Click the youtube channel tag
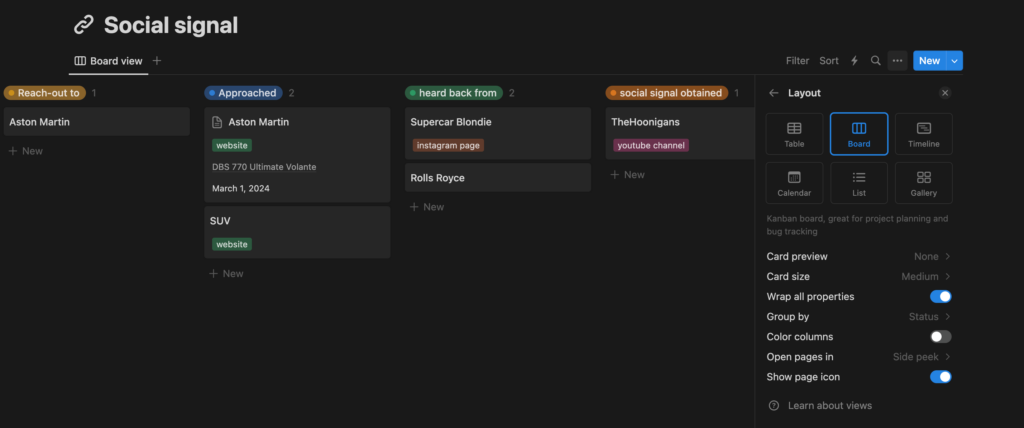Screen dimensions: 1024x428 point(650,146)
